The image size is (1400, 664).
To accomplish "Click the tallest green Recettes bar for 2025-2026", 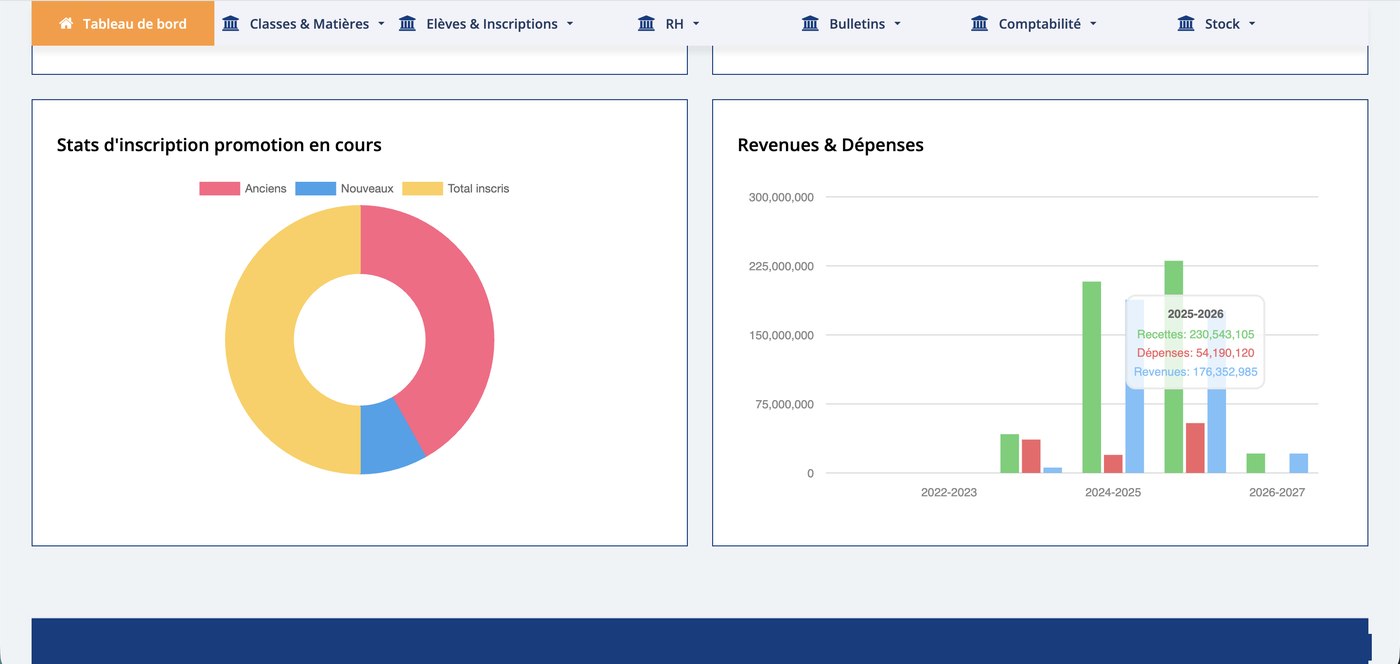I will click(1174, 366).
